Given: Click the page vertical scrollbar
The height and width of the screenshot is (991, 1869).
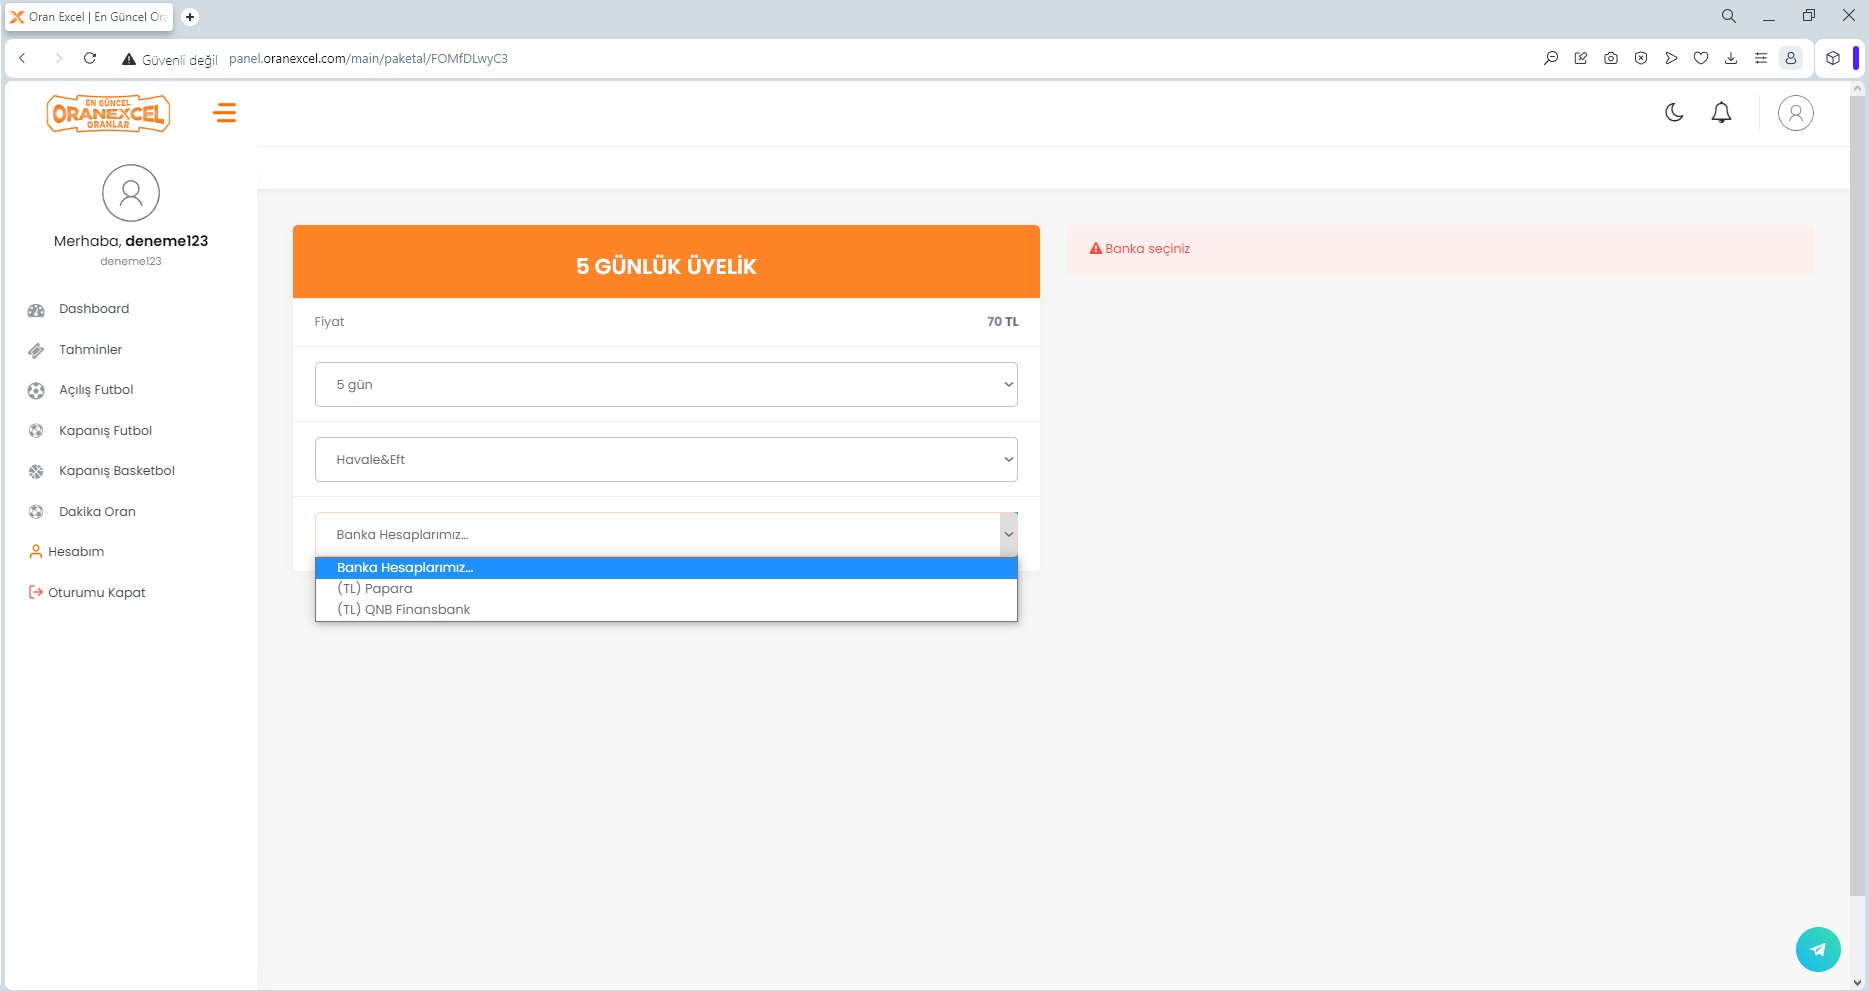Looking at the screenshot, I should pos(1857,500).
